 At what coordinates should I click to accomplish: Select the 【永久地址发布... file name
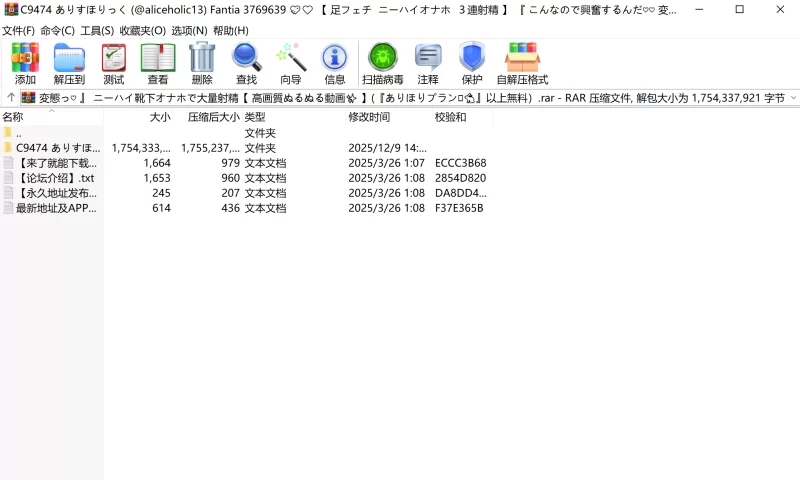coord(57,193)
